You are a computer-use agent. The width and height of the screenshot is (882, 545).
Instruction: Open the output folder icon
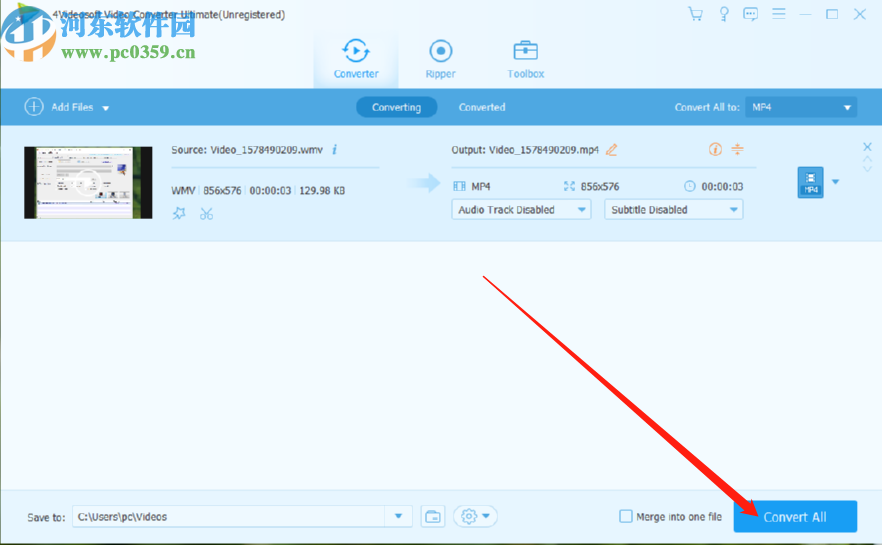tap(433, 516)
